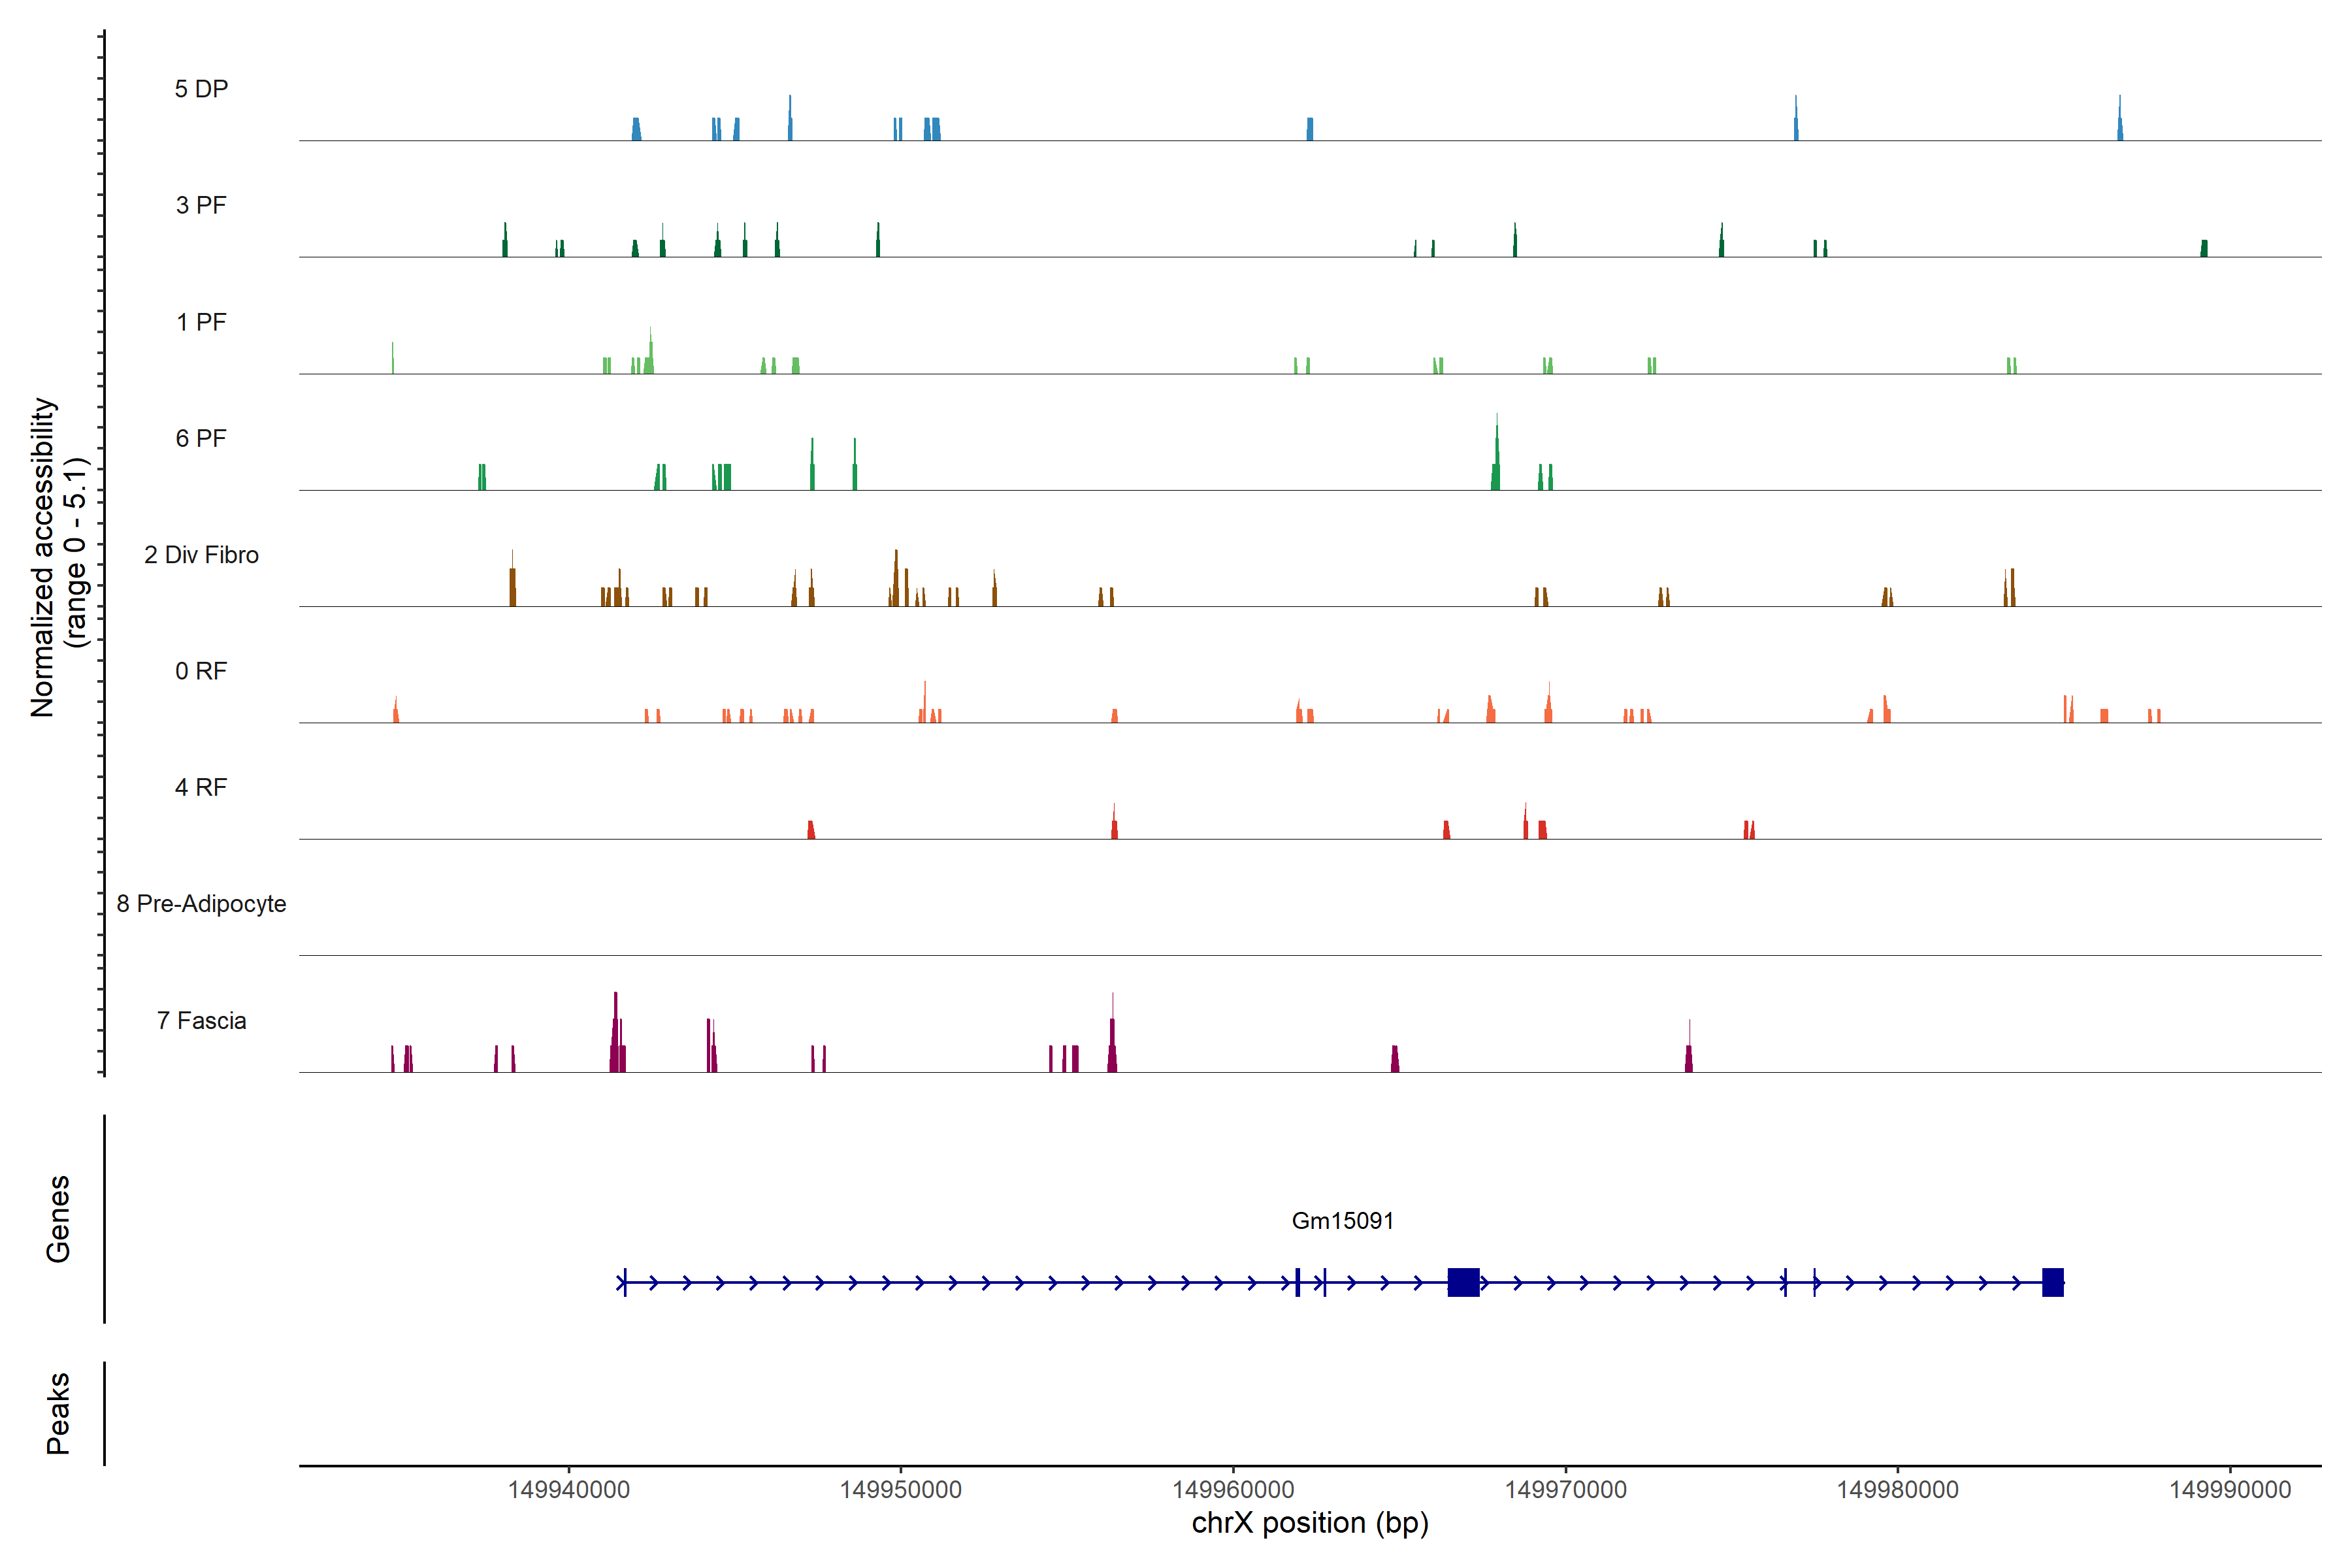
Task: Click the 149990000 axis tick label
Action: [x=2229, y=1489]
